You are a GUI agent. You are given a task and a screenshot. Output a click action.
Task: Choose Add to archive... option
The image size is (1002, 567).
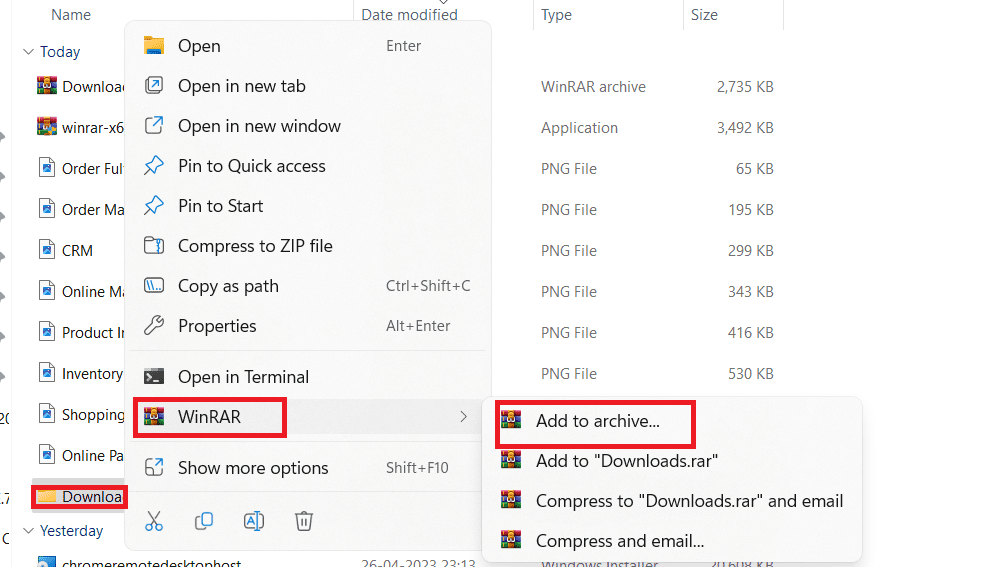pyautogui.click(x=597, y=421)
